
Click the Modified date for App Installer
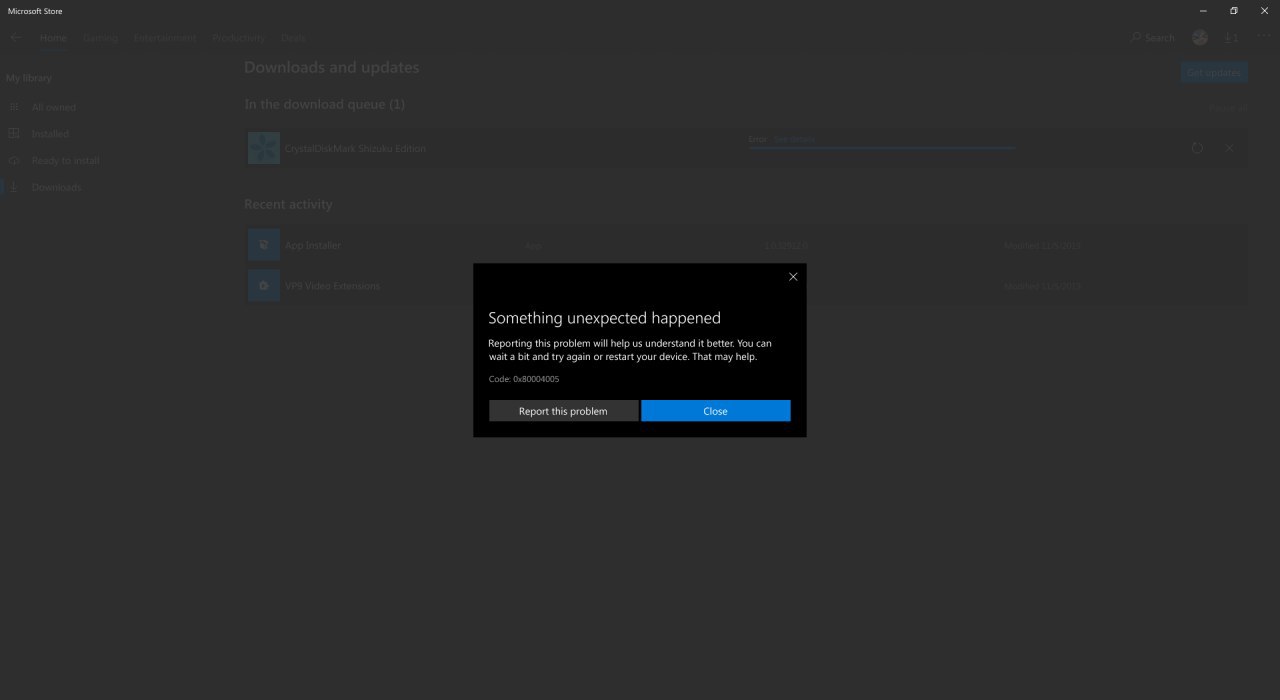point(1042,246)
